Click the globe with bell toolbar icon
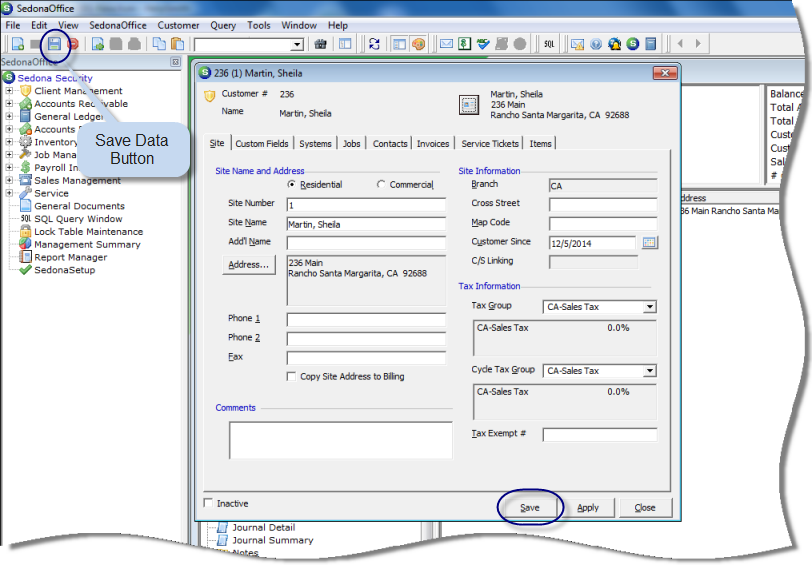 [615, 44]
